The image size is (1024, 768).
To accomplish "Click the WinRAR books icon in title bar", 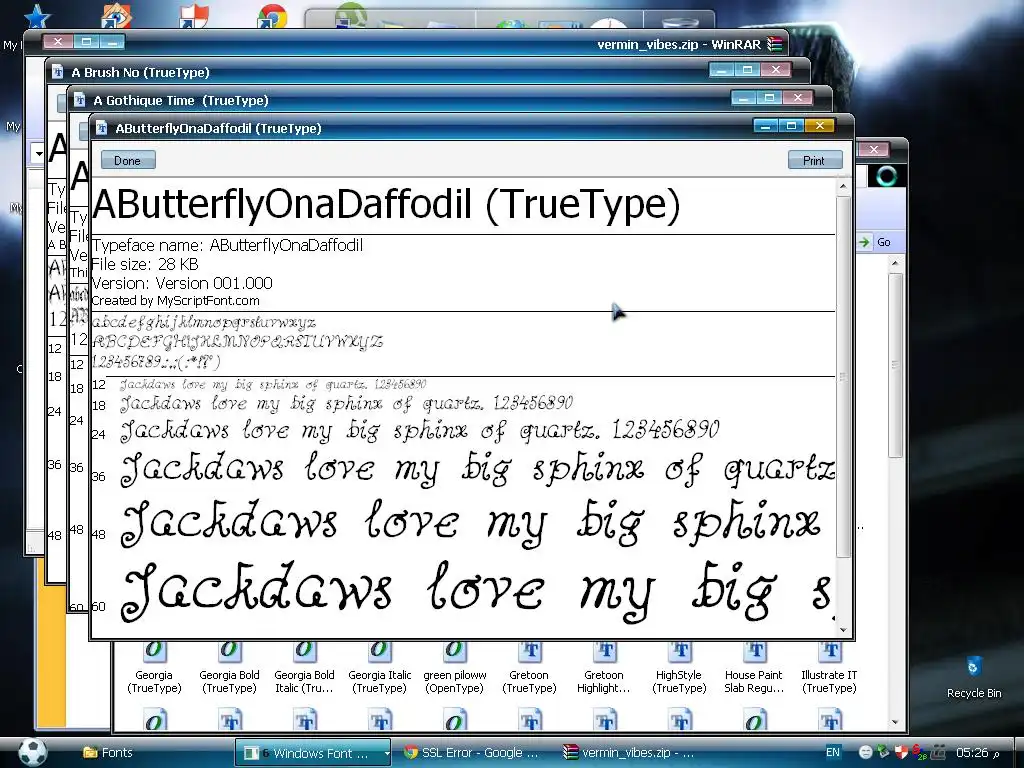I will point(775,44).
